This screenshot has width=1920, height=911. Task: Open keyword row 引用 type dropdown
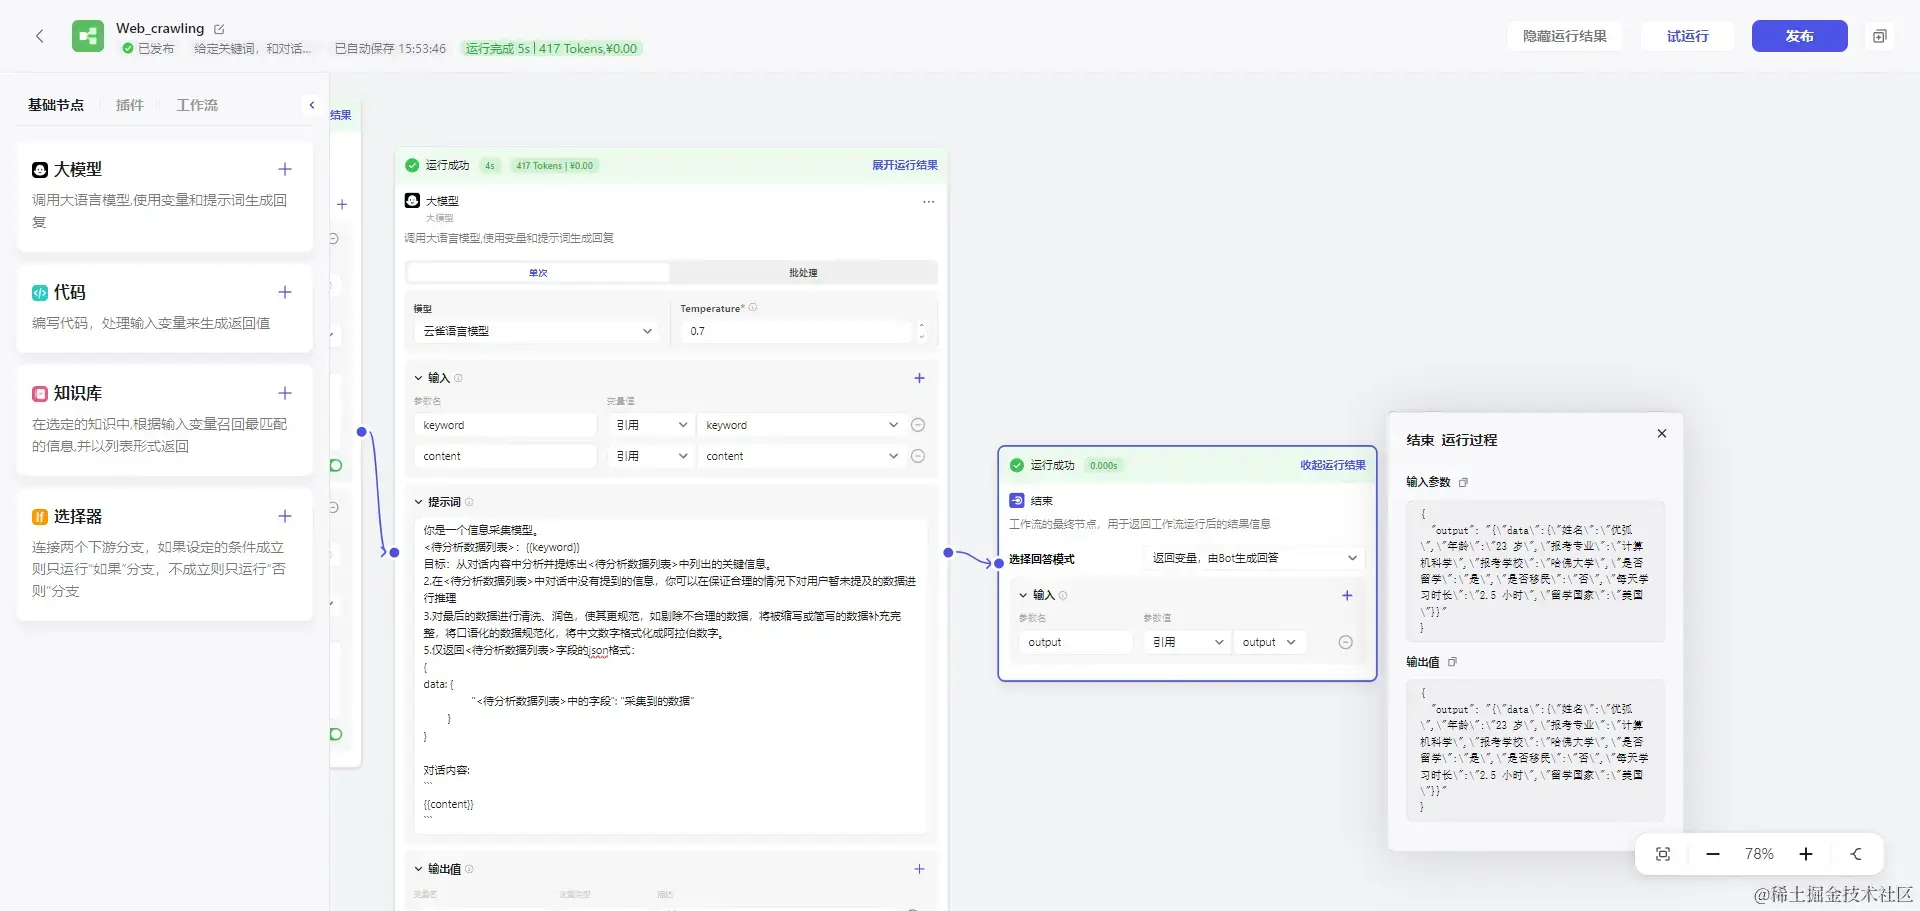[652, 425]
